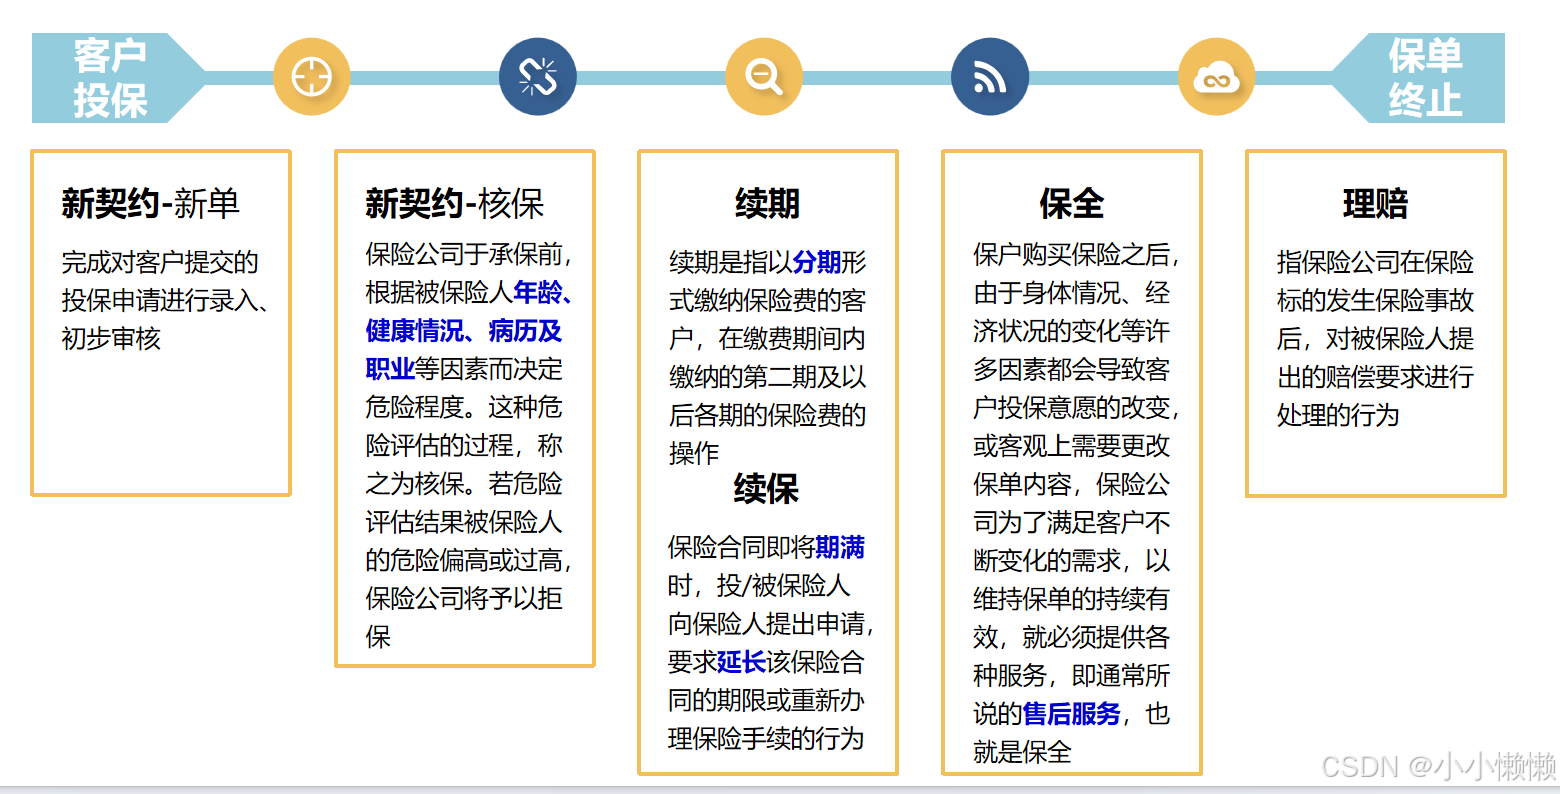Click the blue broken-link icon
This screenshot has width=1560, height=794.
tap(538, 77)
